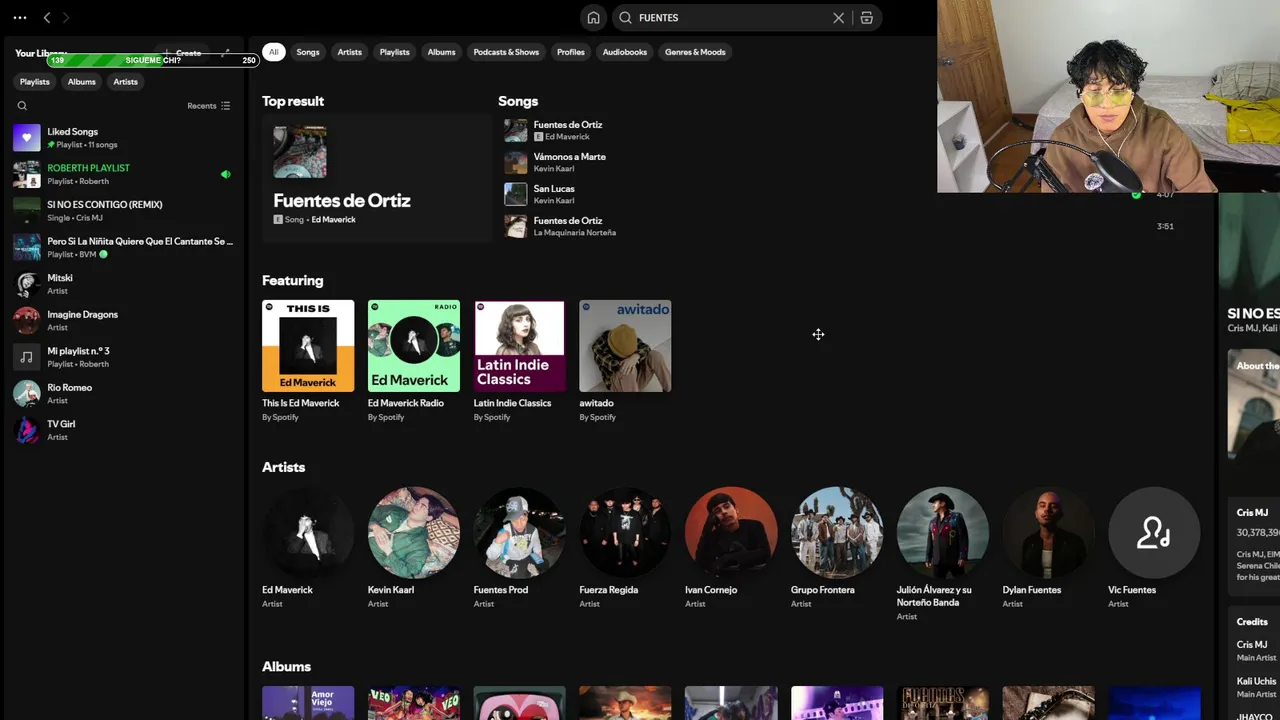
Task: Open the BVM playlist in library
Action: 124,247
